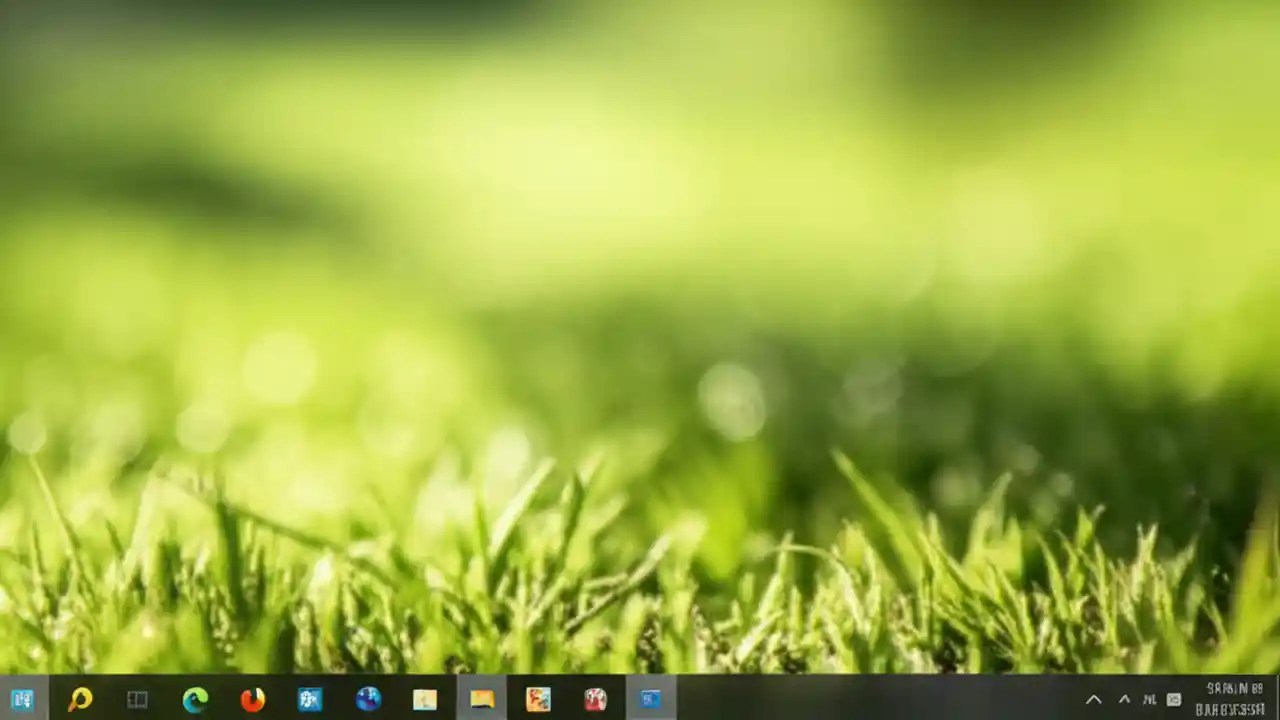Open the globe-shaped browser icon
Image resolution: width=1280 pixels, height=720 pixels.
click(x=367, y=699)
